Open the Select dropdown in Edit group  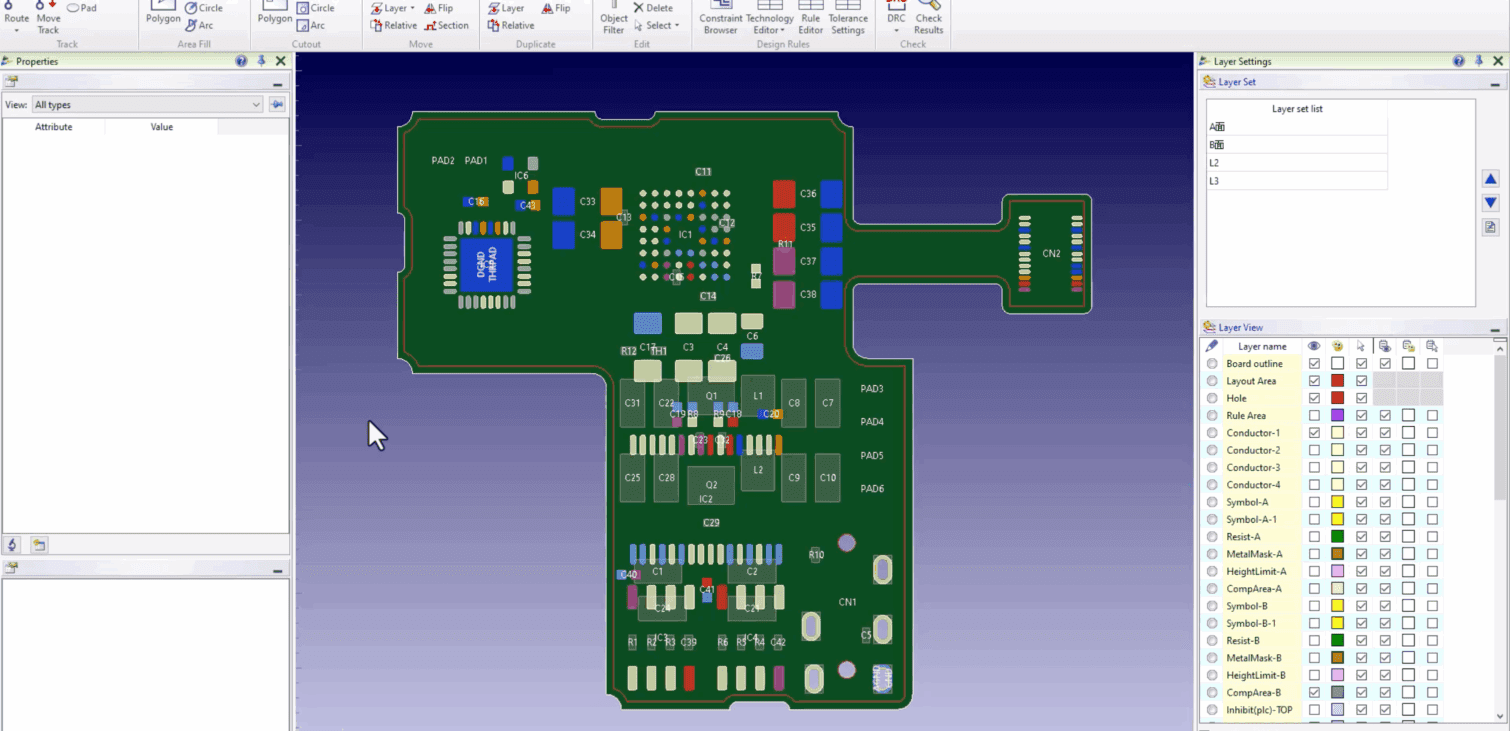661,25
